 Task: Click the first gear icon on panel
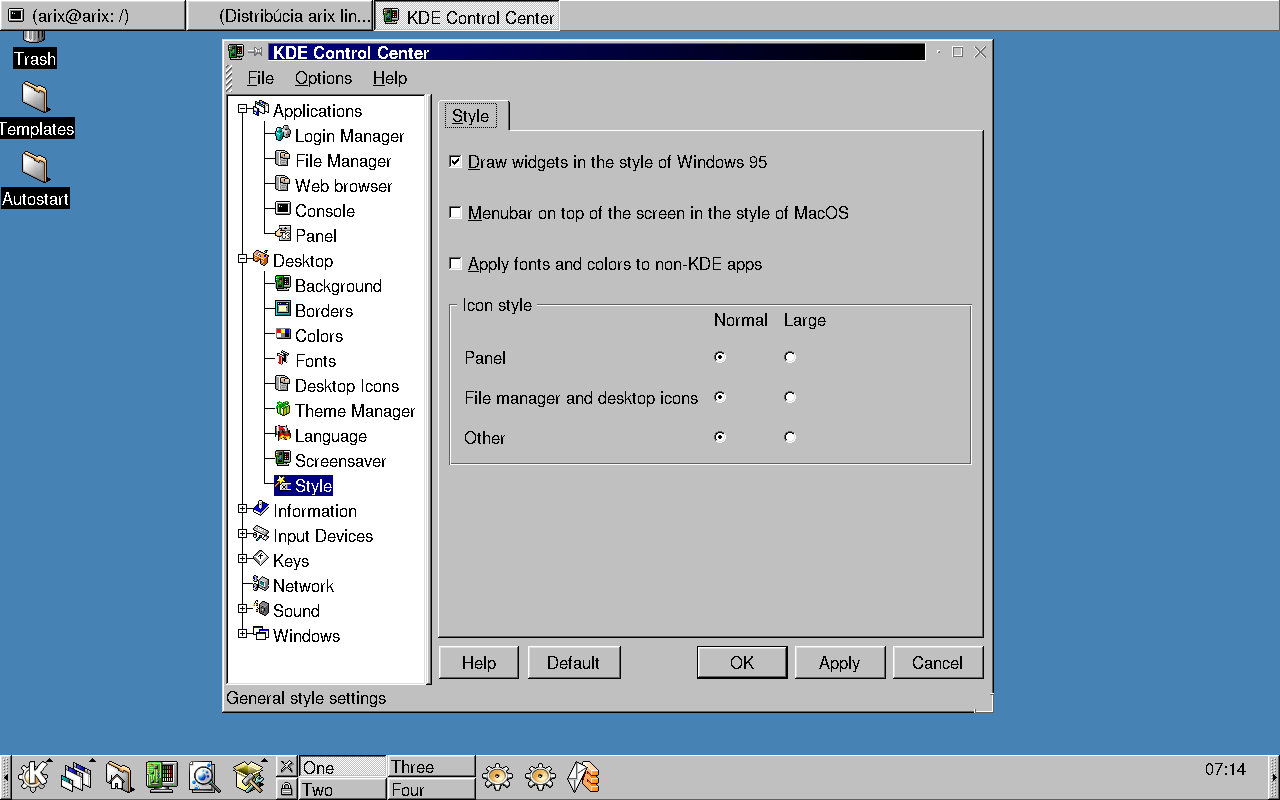click(x=497, y=776)
